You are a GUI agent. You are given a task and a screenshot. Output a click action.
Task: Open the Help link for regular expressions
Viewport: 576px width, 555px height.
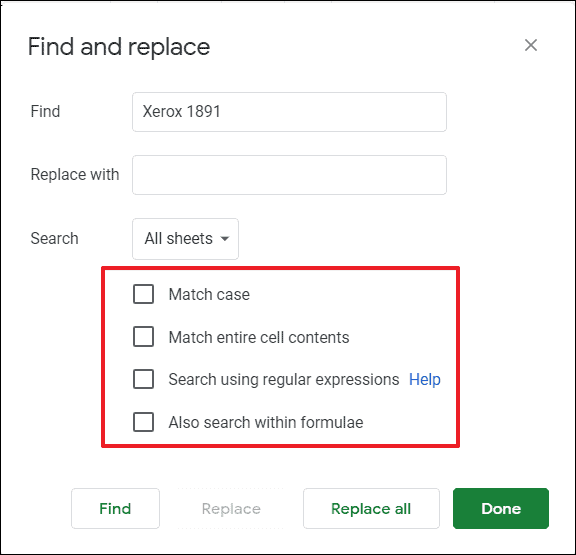pyautogui.click(x=425, y=379)
